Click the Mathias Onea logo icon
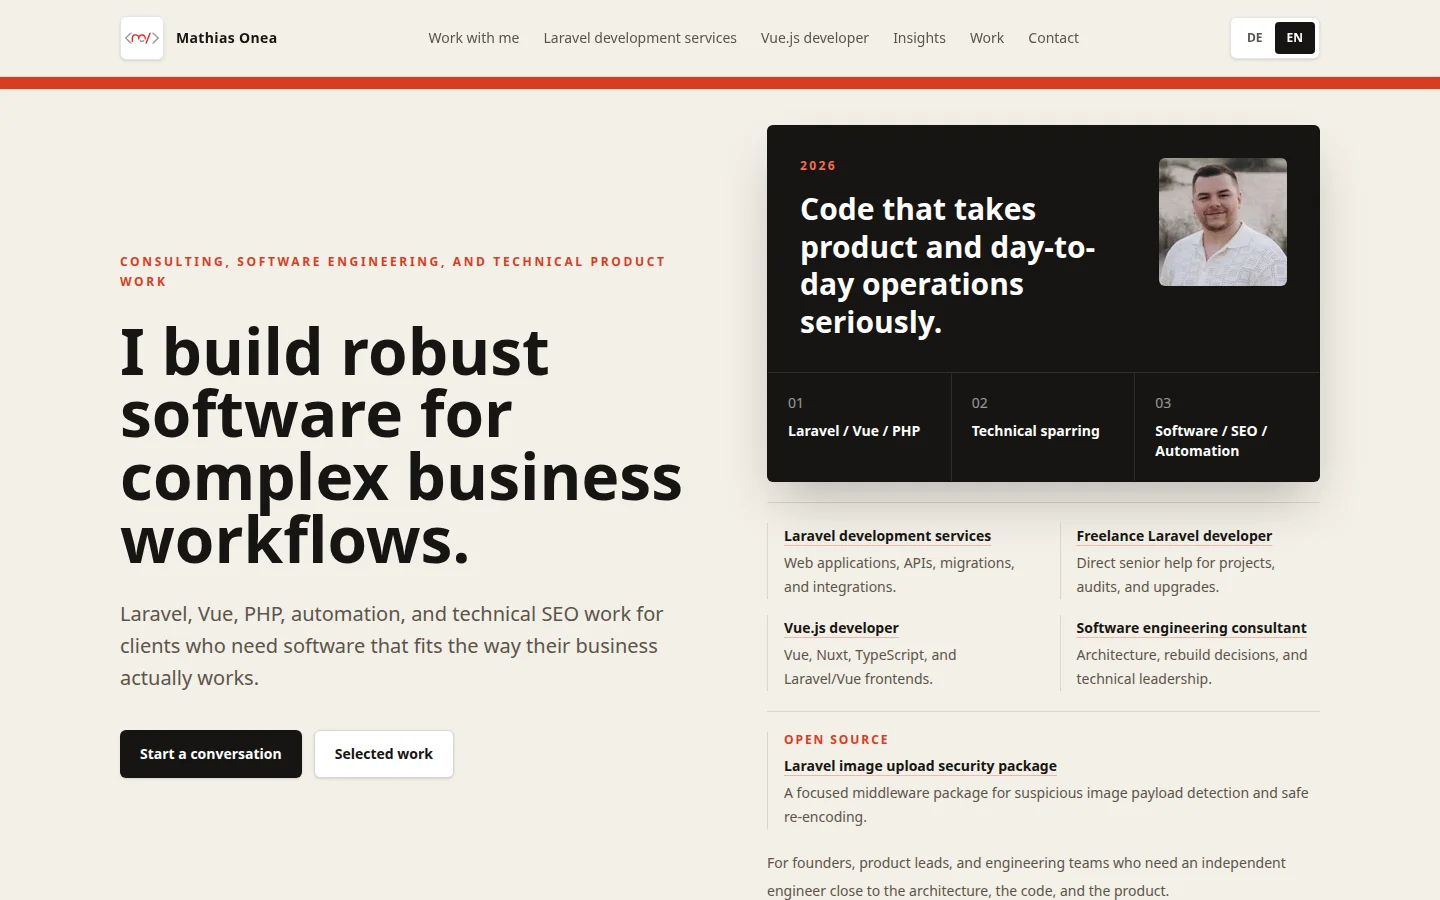Image resolution: width=1440 pixels, height=900 pixels. [142, 38]
